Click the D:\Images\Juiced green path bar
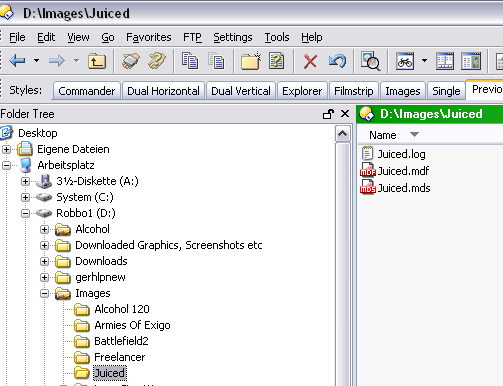 430,114
